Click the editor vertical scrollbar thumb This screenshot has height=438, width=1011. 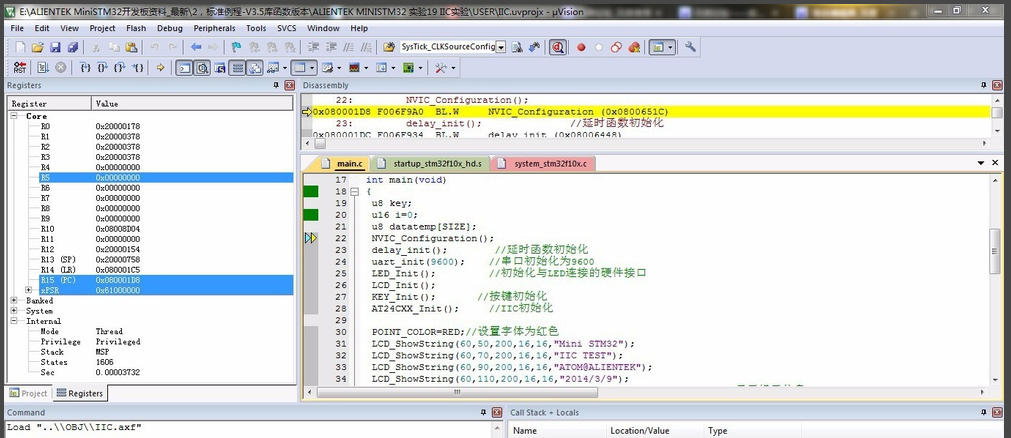[x=996, y=251]
